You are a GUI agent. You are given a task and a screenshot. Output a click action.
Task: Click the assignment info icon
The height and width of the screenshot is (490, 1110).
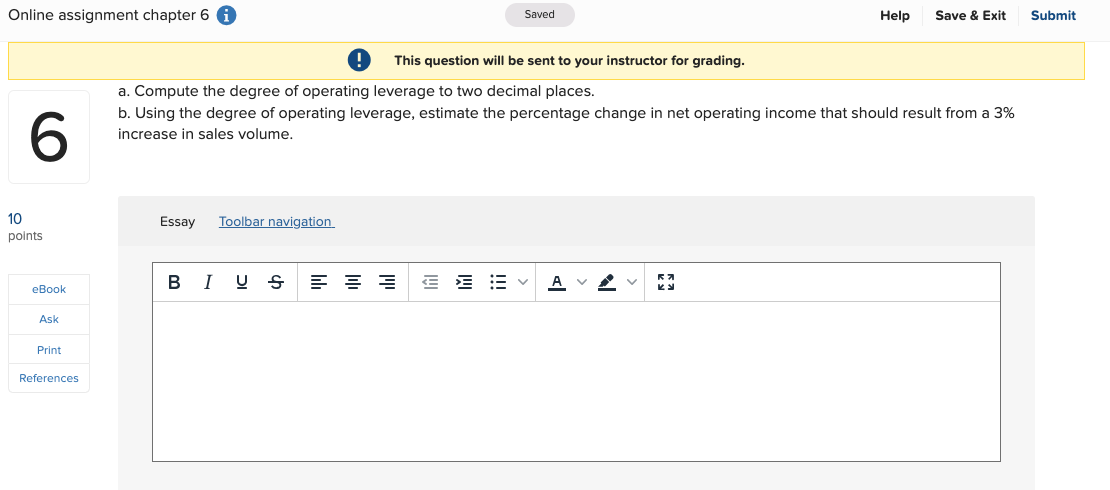click(226, 16)
